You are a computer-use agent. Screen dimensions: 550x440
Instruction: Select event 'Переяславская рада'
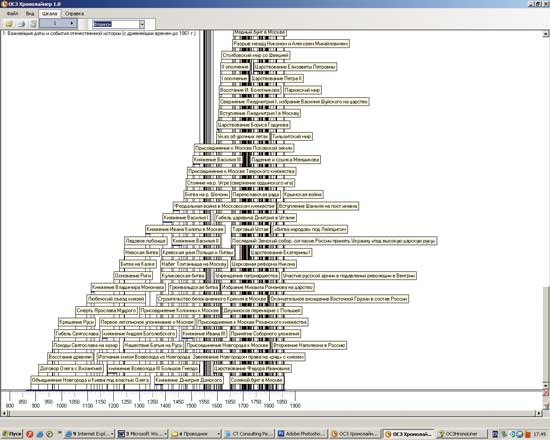pyautogui.click(x=256, y=194)
